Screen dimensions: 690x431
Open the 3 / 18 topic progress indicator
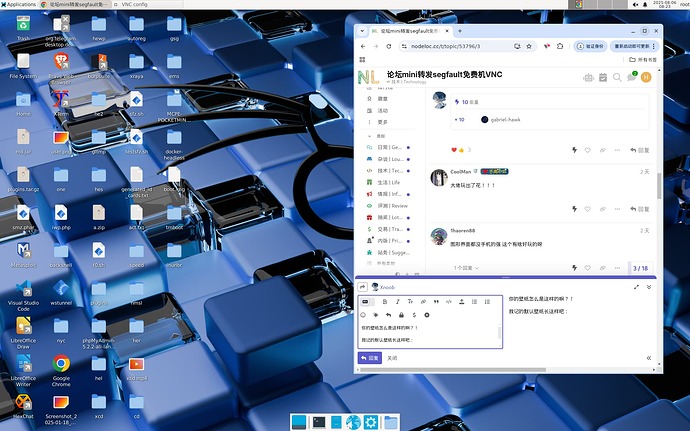coord(640,268)
